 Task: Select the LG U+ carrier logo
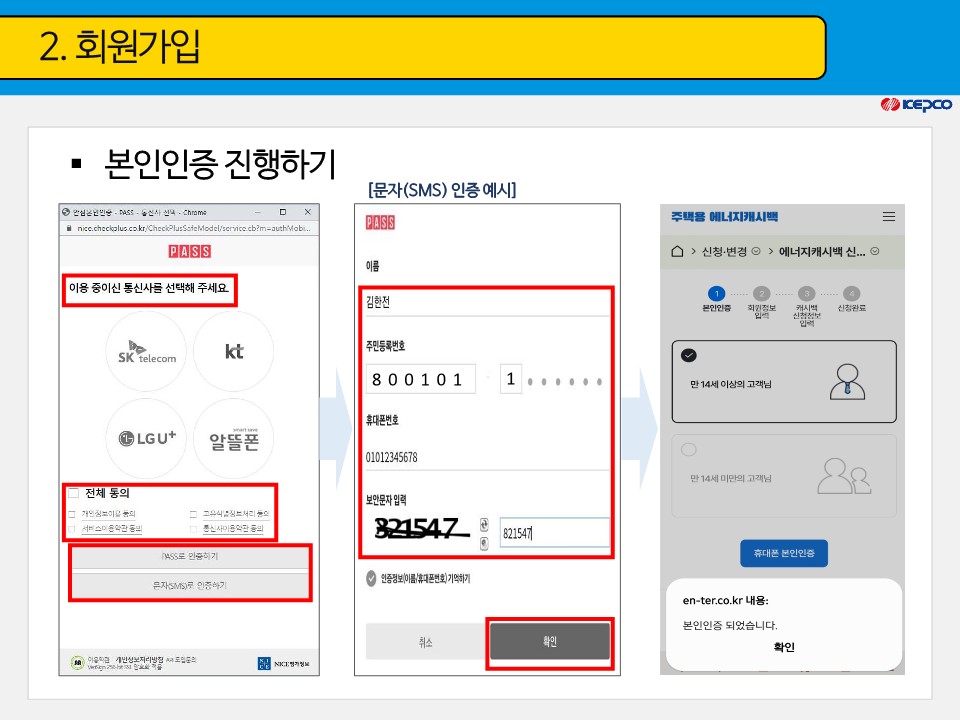(x=146, y=437)
